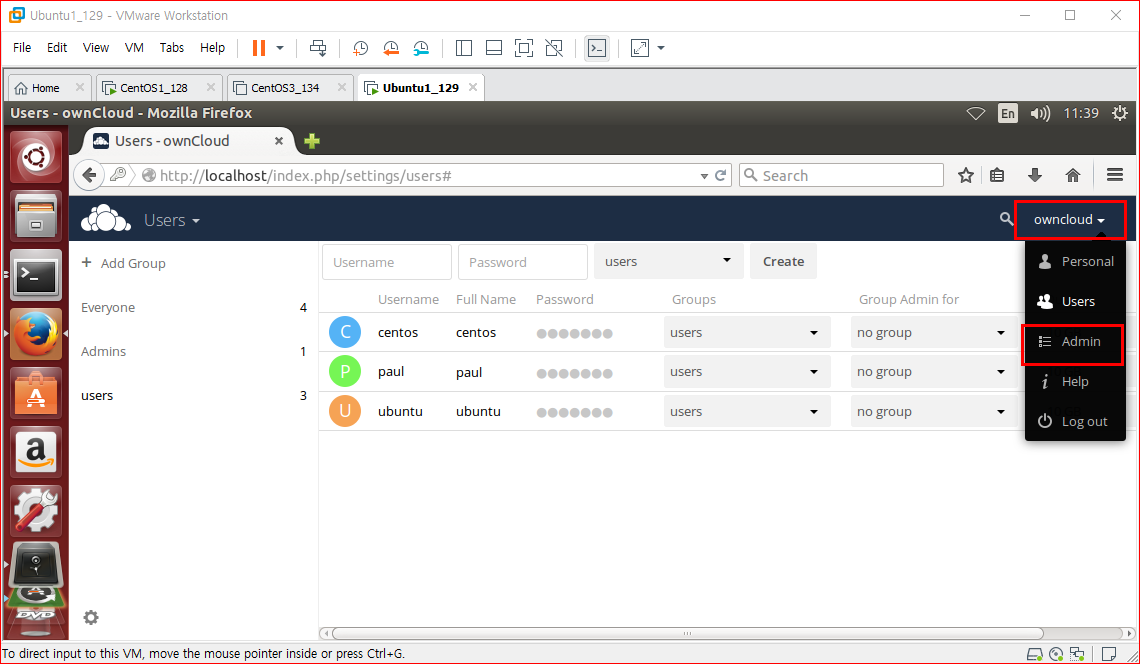
Task: Select Personal from the user menu
Action: [1075, 262]
